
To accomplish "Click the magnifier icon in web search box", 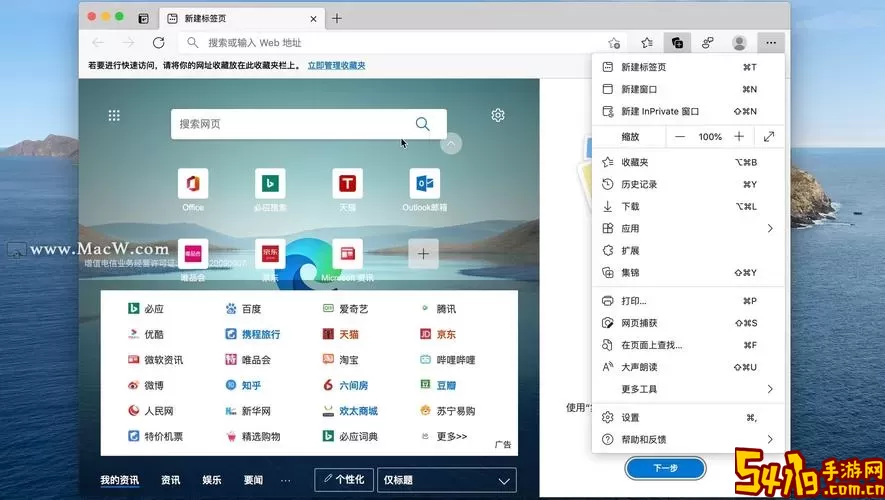I will click(x=422, y=124).
